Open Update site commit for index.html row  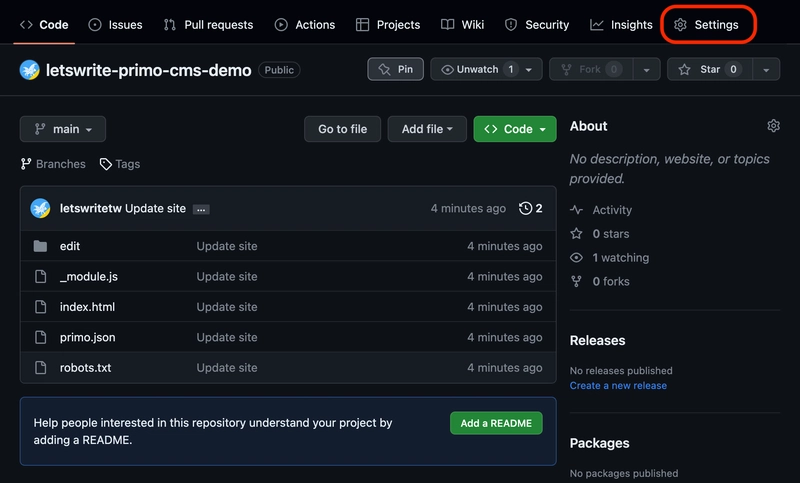click(227, 307)
